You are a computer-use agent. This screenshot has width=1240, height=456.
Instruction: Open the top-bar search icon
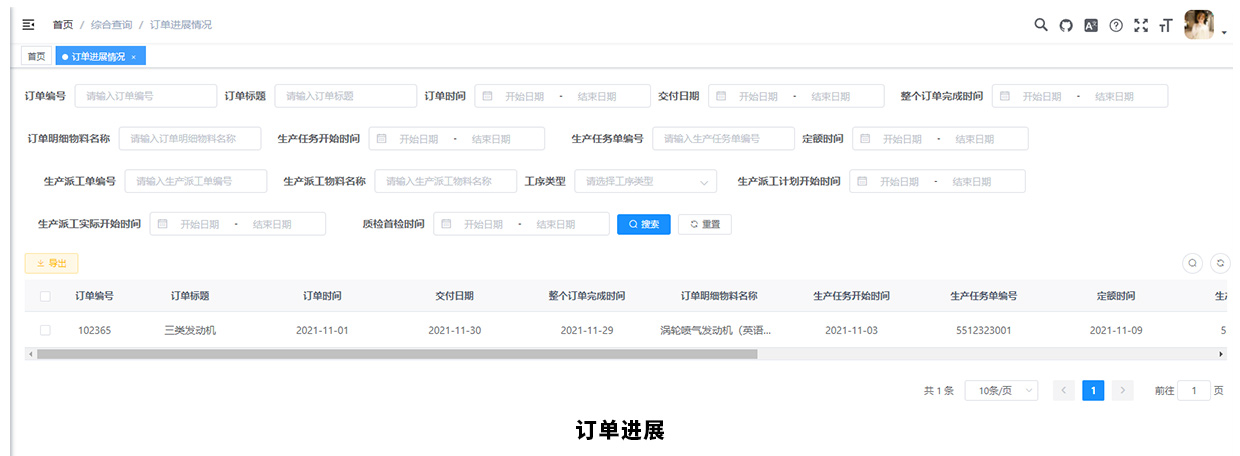tap(1041, 25)
